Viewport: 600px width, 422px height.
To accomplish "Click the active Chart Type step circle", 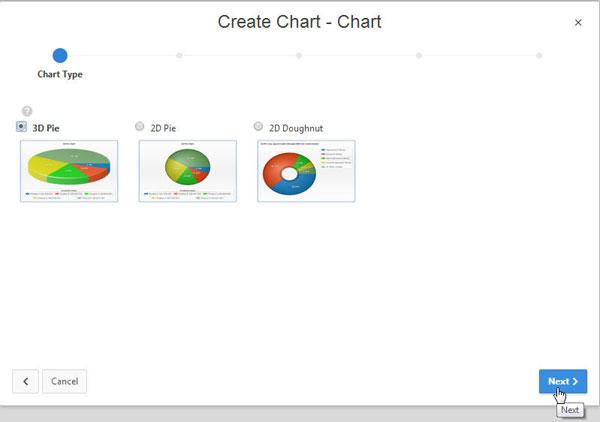I will (x=60, y=55).
